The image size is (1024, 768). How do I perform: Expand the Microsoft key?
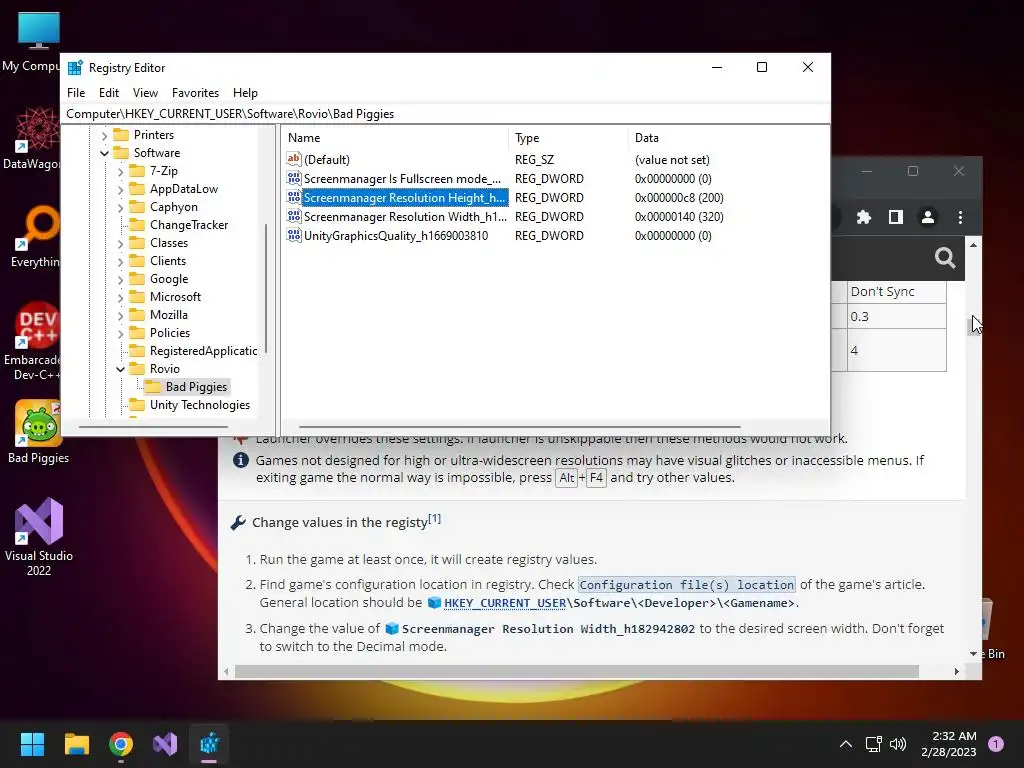click(120, 298)
